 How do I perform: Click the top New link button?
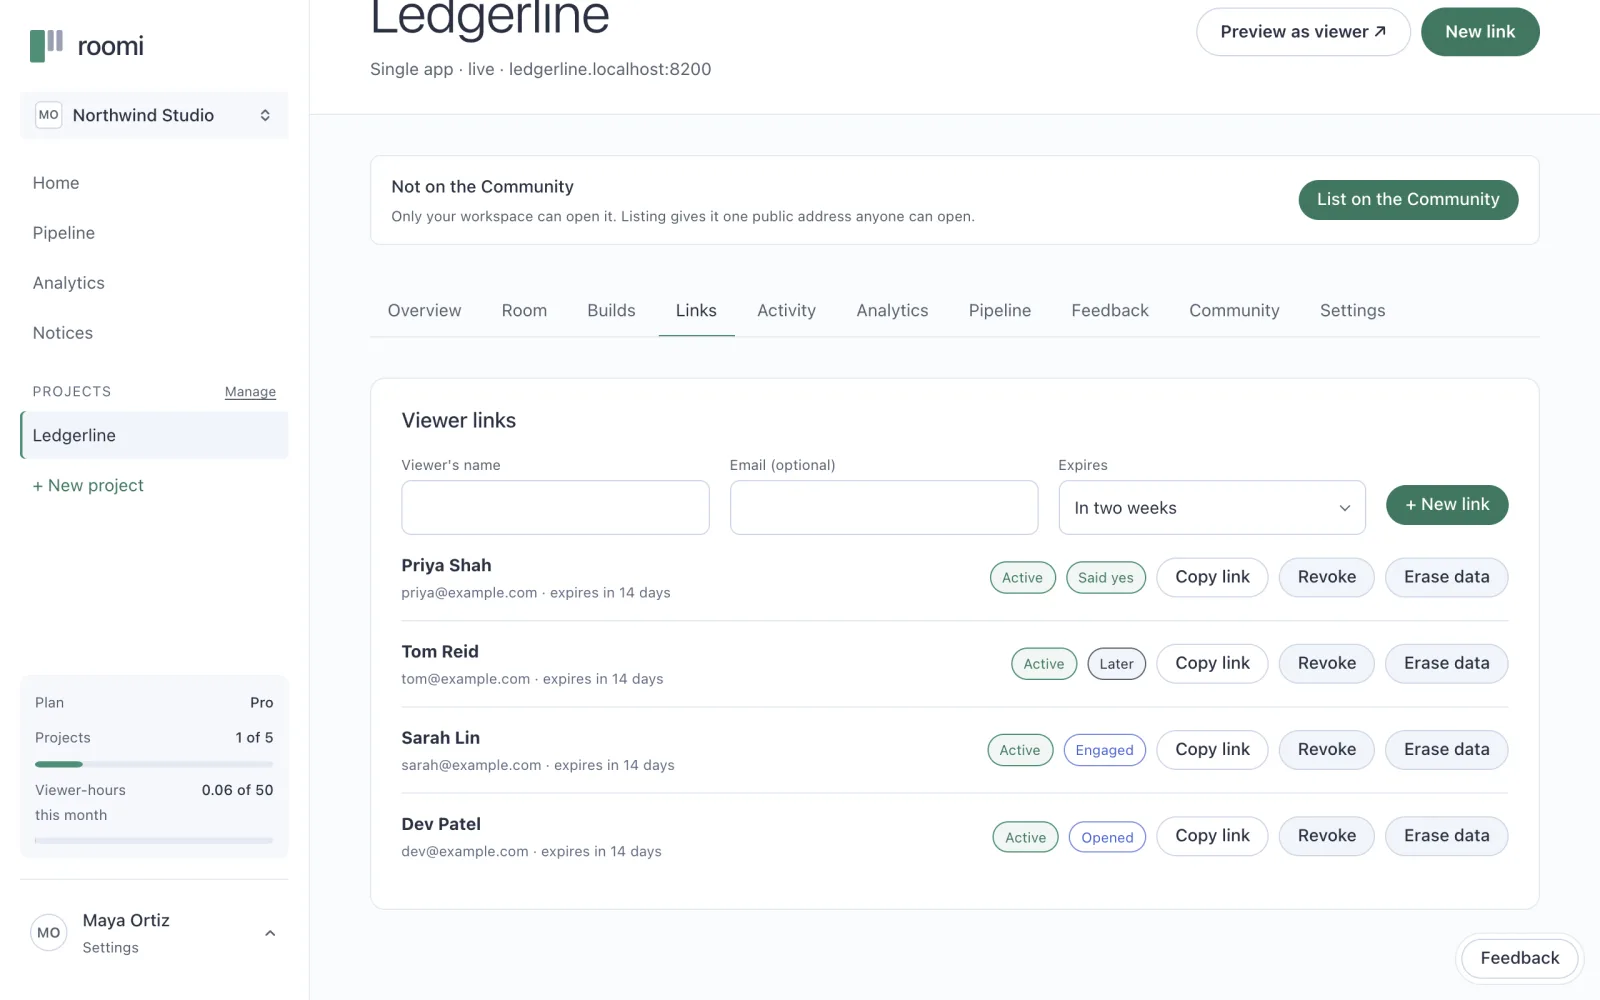coord(1480,32)
